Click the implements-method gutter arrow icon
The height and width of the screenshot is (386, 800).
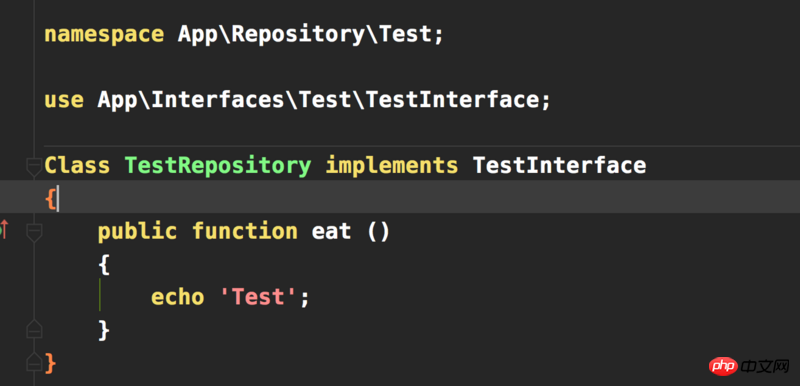[4, 230]
